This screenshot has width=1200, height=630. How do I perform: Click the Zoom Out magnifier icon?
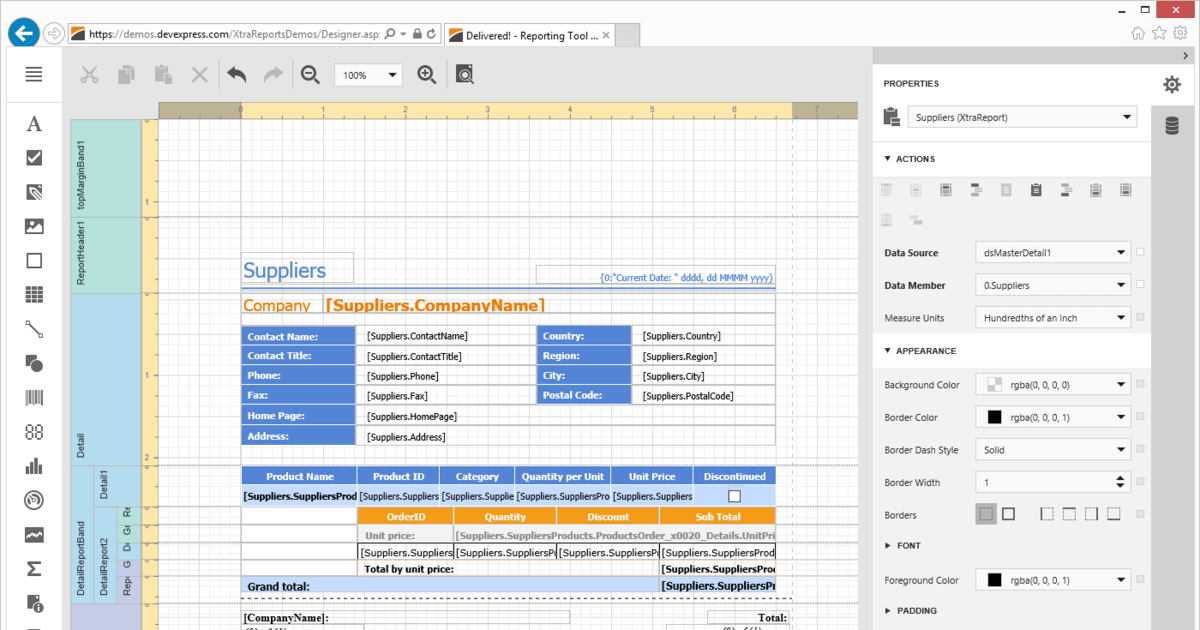point(311,75)
